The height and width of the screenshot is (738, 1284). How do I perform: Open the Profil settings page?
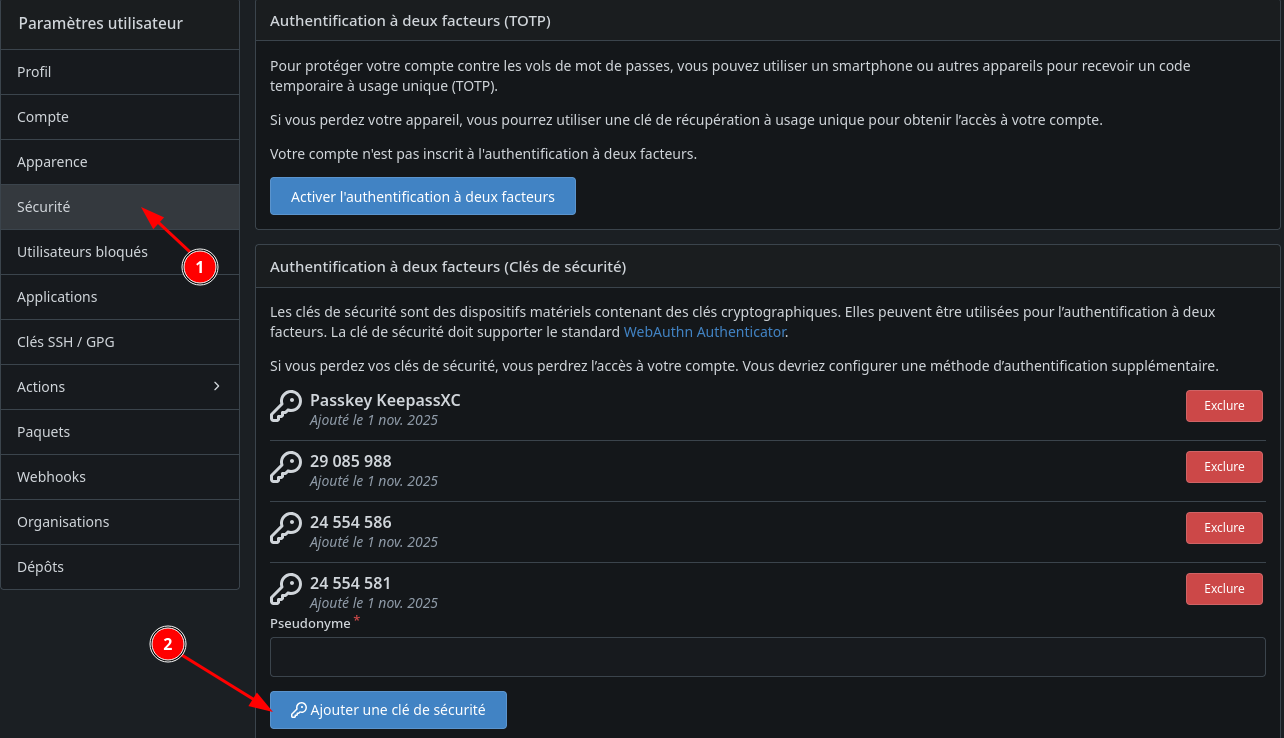pos(35,72)
